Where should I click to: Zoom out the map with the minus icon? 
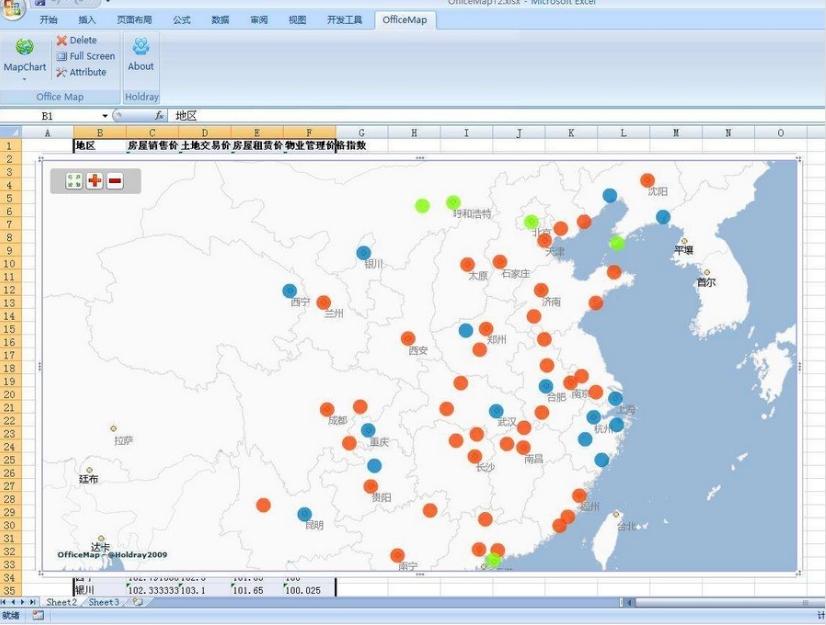point(115,181)
